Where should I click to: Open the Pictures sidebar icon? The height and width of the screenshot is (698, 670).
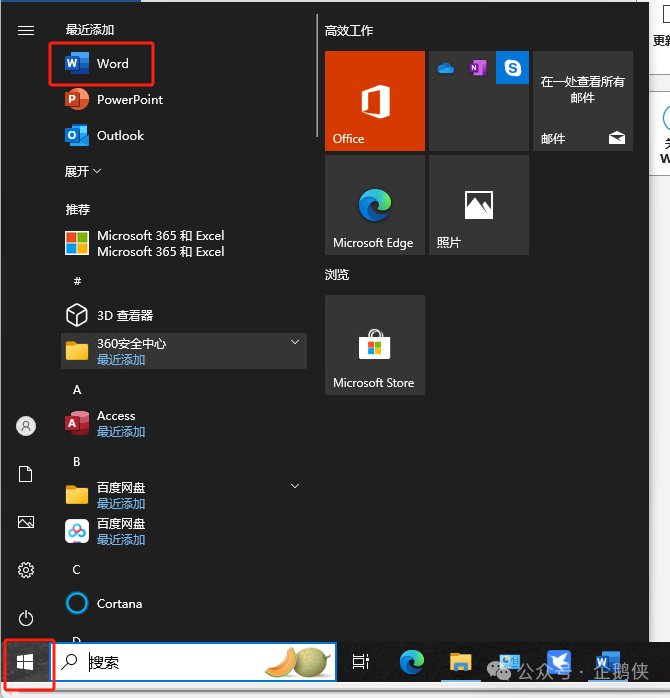point(26,522)
